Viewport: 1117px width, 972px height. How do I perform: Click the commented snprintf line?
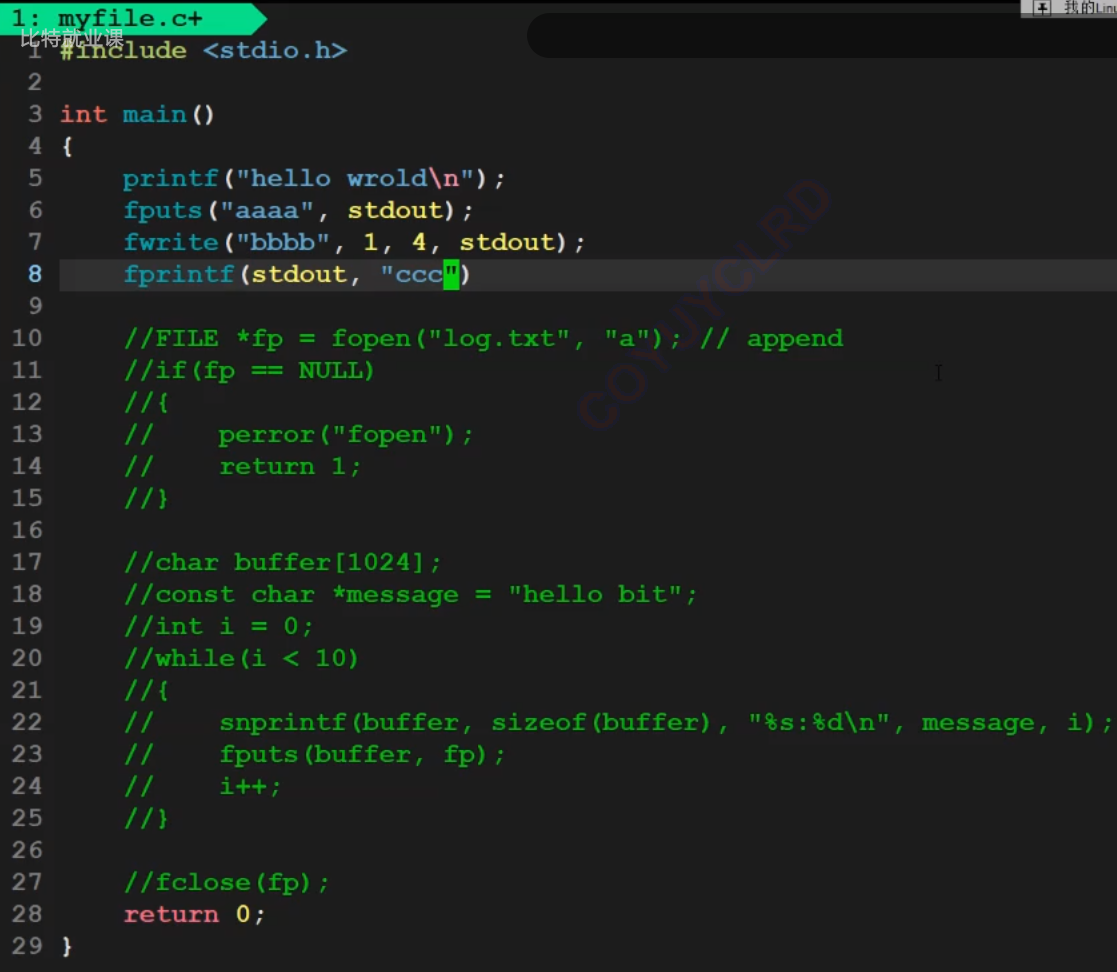(x=618, y=723)
